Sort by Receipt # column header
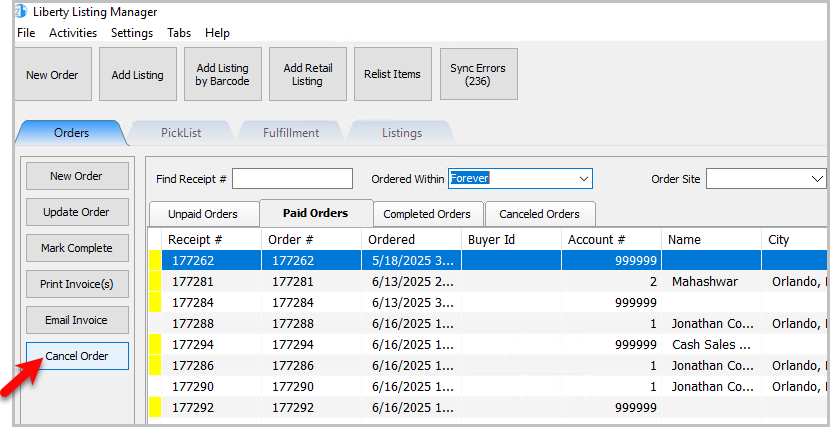This screenshot has height=427, width=830. point(212,240)
